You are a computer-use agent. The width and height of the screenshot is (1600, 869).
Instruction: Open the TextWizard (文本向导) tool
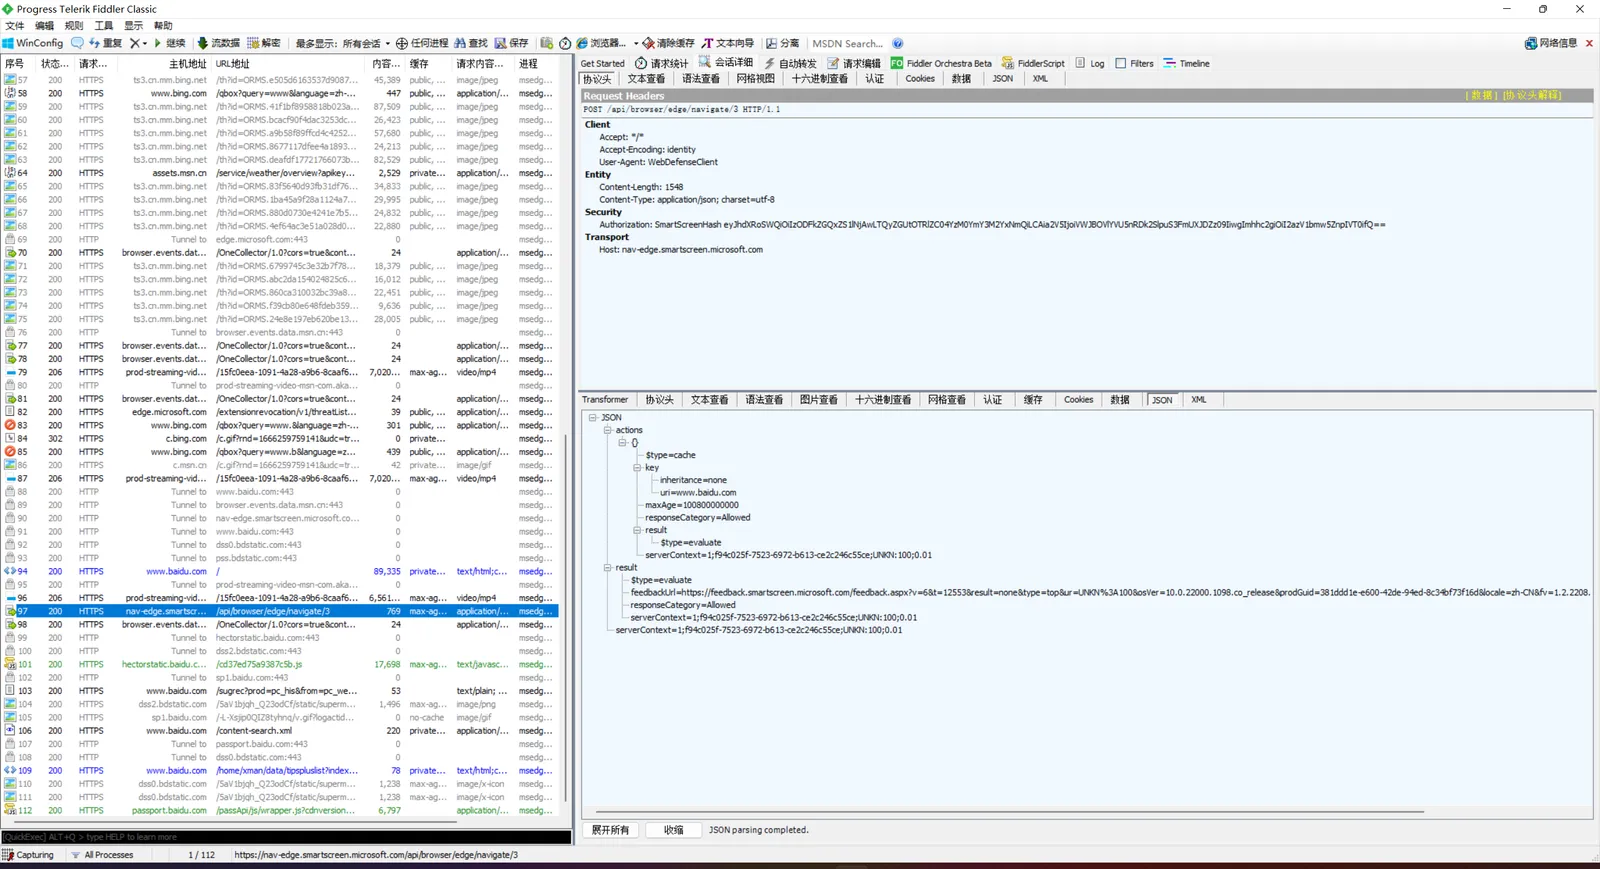[x=728, y=43]
